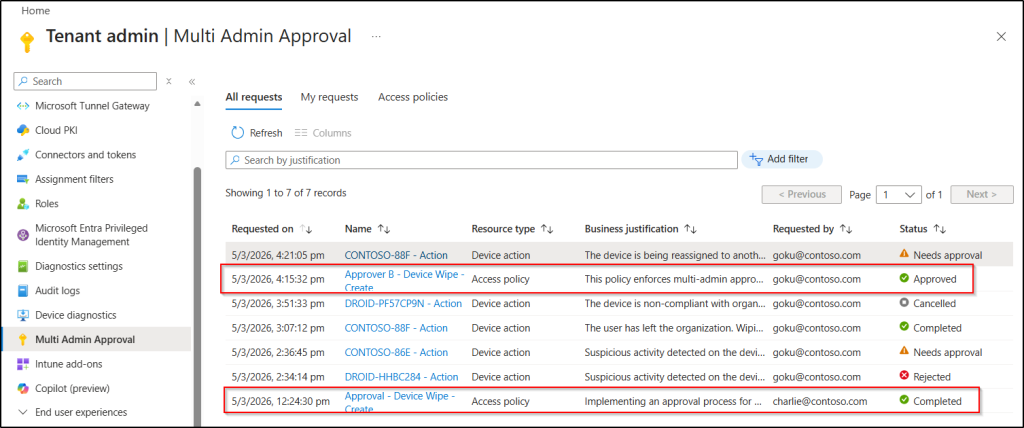
Task: Click the Diagnostics settings icon
Action: click(x=23, y=266)
